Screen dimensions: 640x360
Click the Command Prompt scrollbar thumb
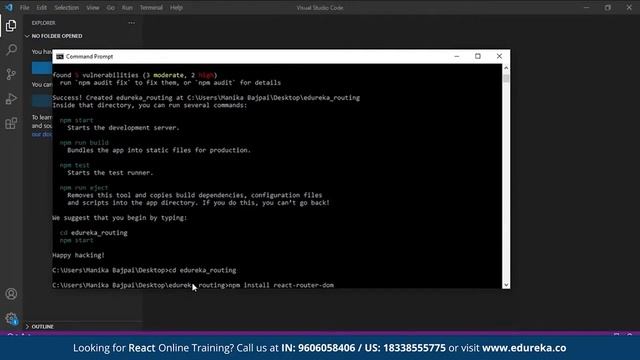(x=506, y=78)
